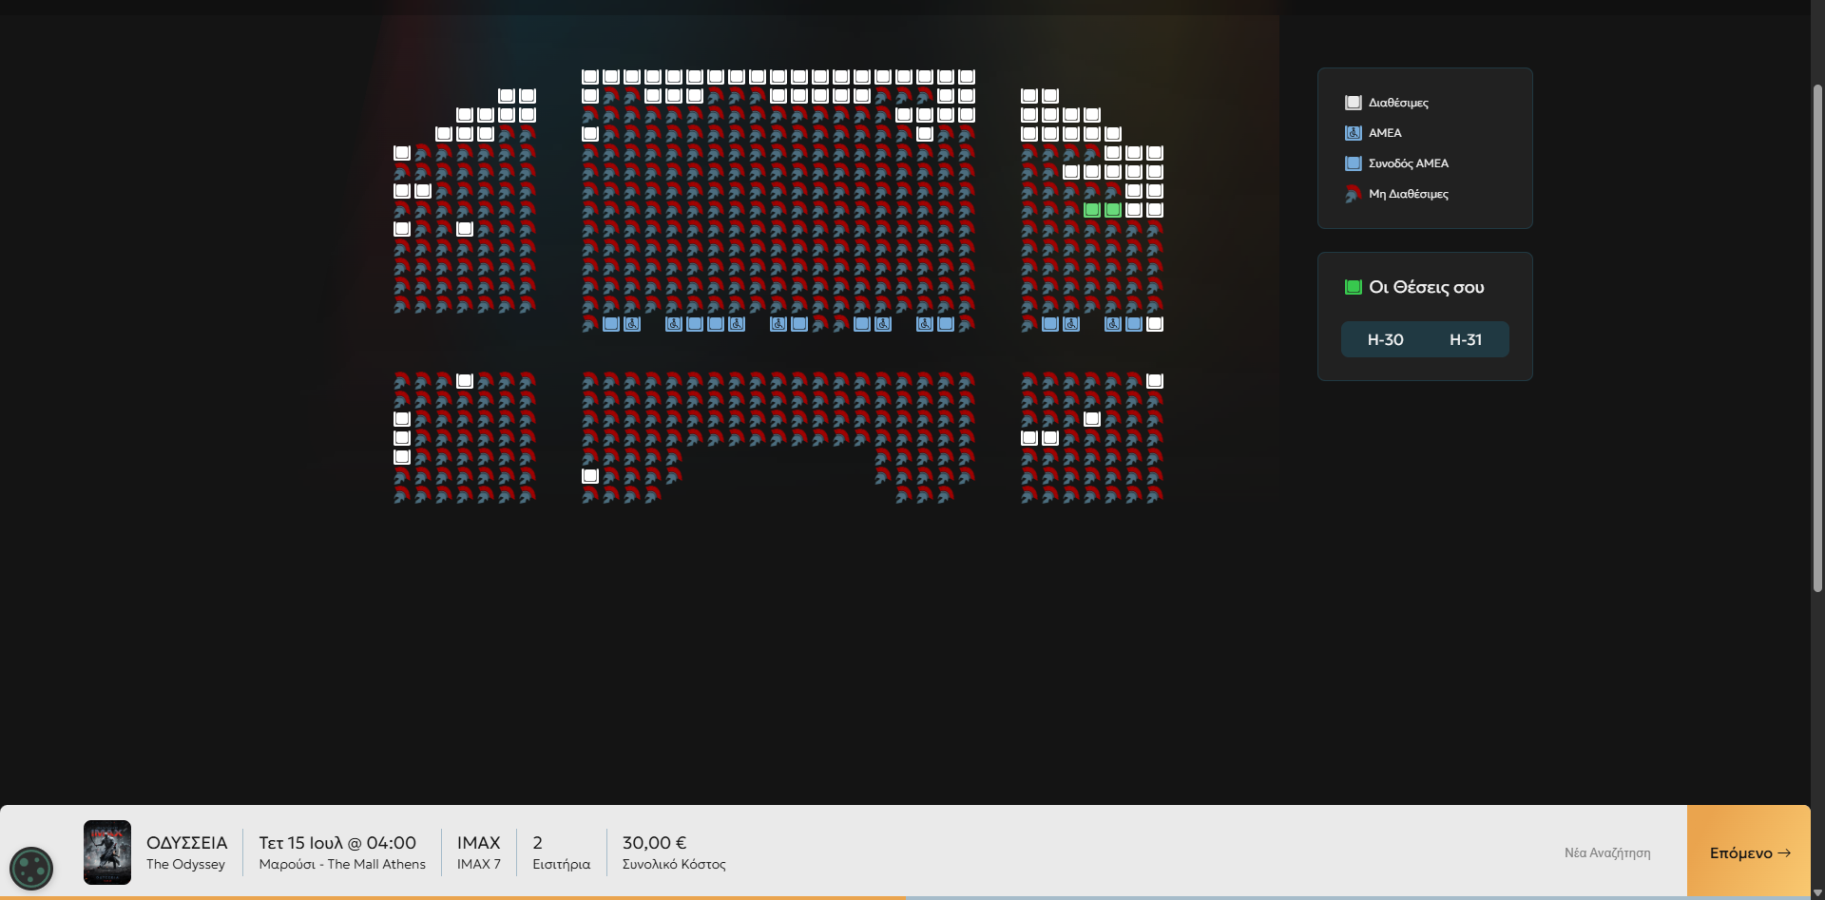Select lone white seat between helmets, center fourth row
The width and height of the screenshot is (1825, 900).
[925, 134]
